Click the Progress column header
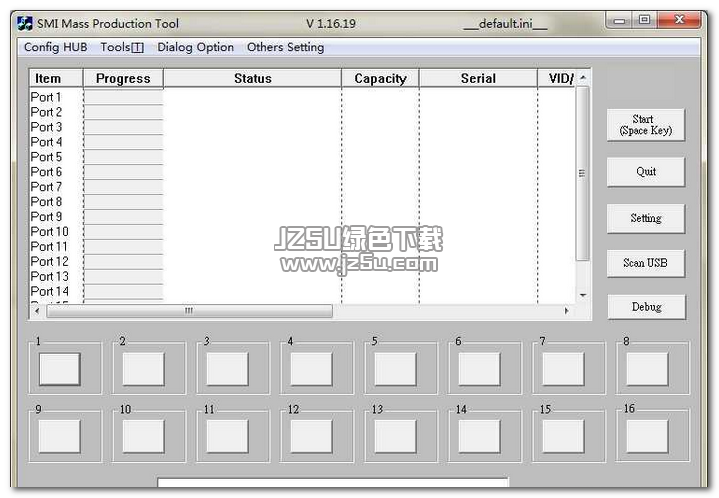719x498 pixels. [x=123, y=78]
